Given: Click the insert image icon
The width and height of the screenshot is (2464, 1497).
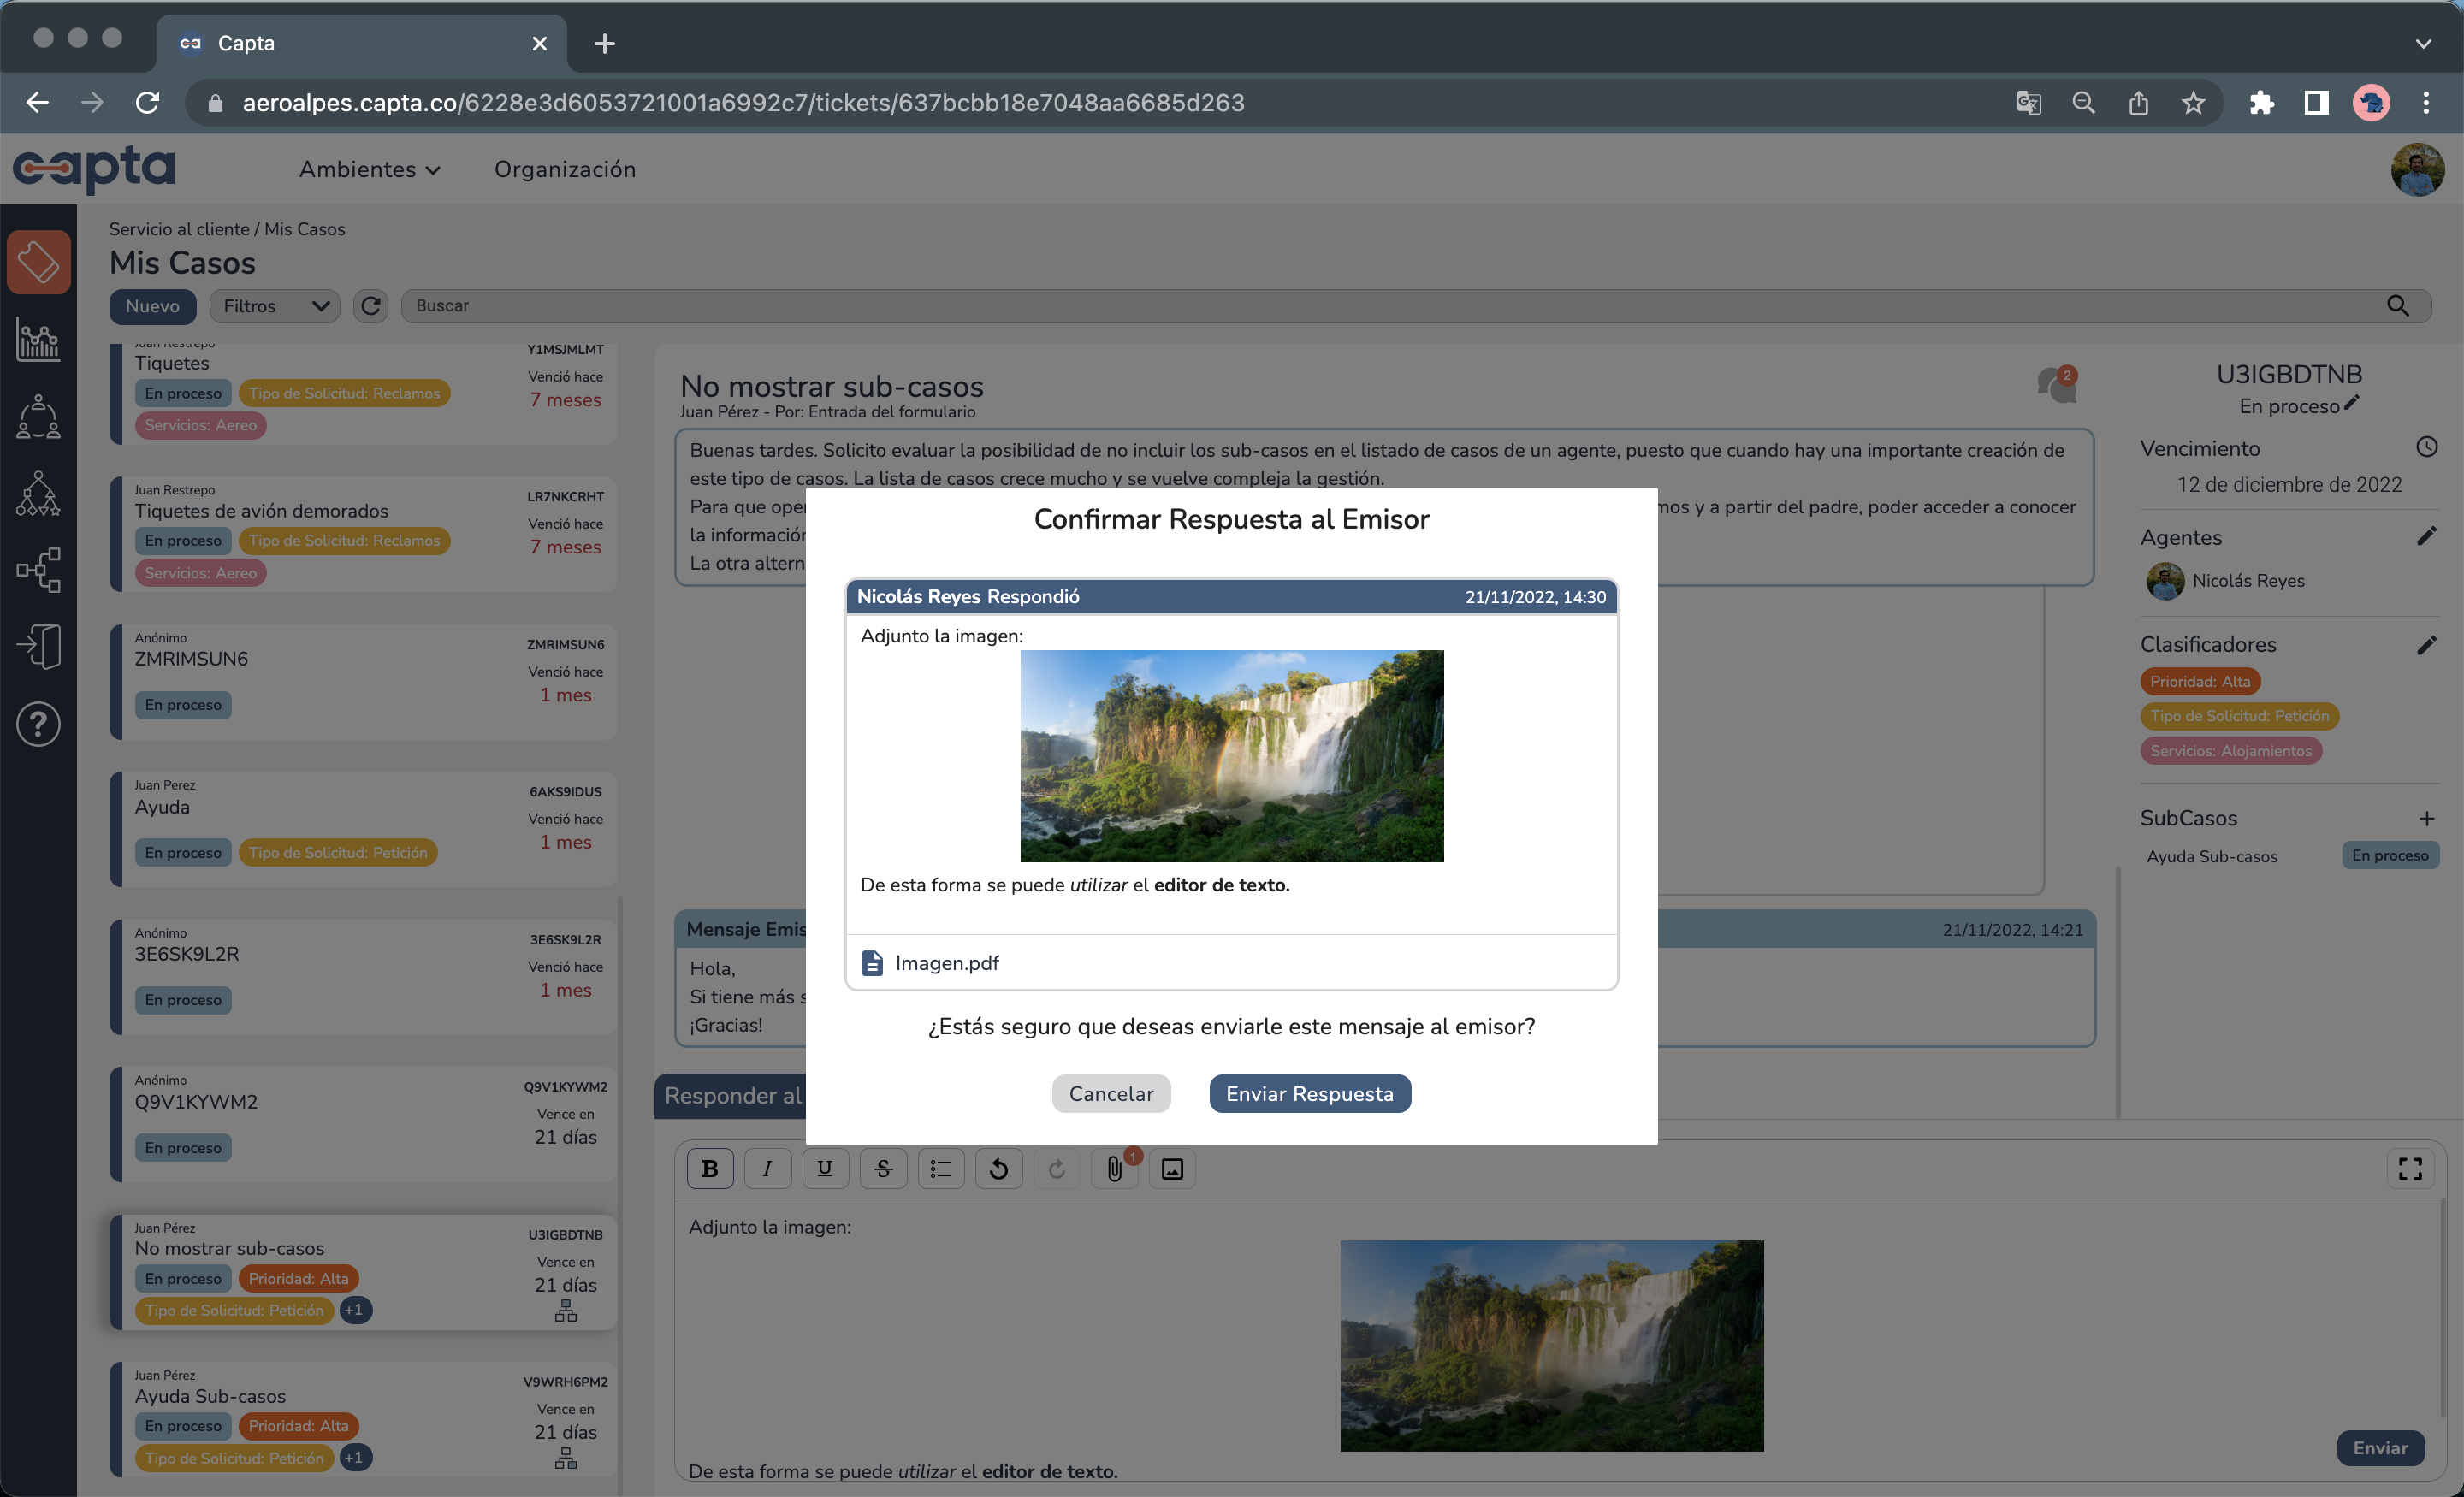Looking at the screenshot, I should pyautogui.click(x=1172, y=1168).
